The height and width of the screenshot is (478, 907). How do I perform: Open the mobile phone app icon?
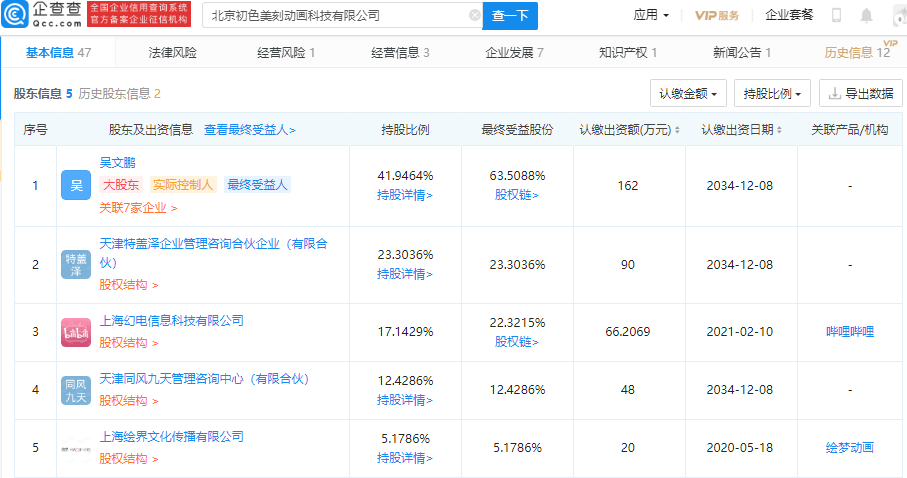coord(836,15)
